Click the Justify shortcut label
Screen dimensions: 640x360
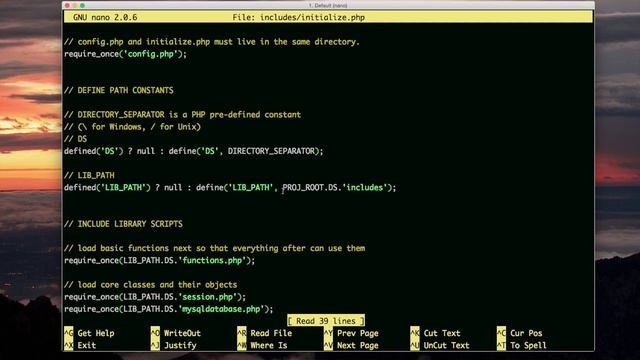pos(180,345)
